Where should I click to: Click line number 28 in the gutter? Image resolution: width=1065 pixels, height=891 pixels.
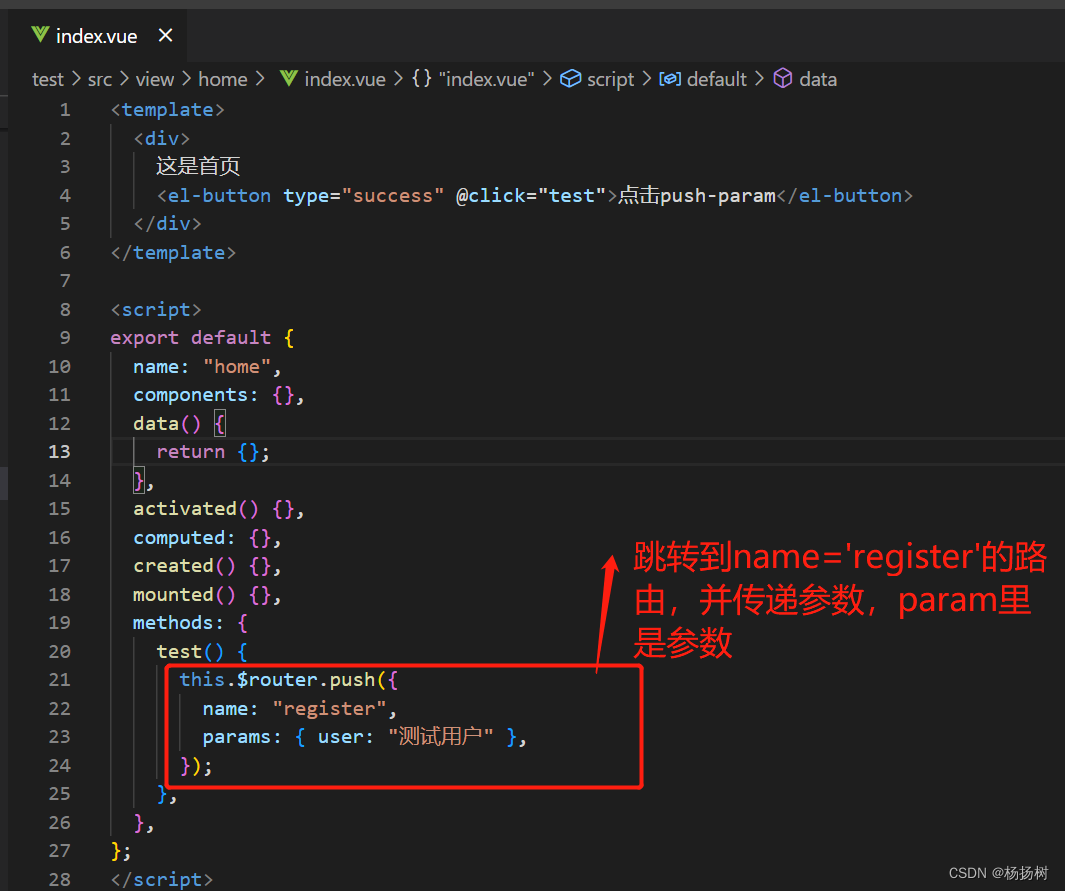pos(59,879)
